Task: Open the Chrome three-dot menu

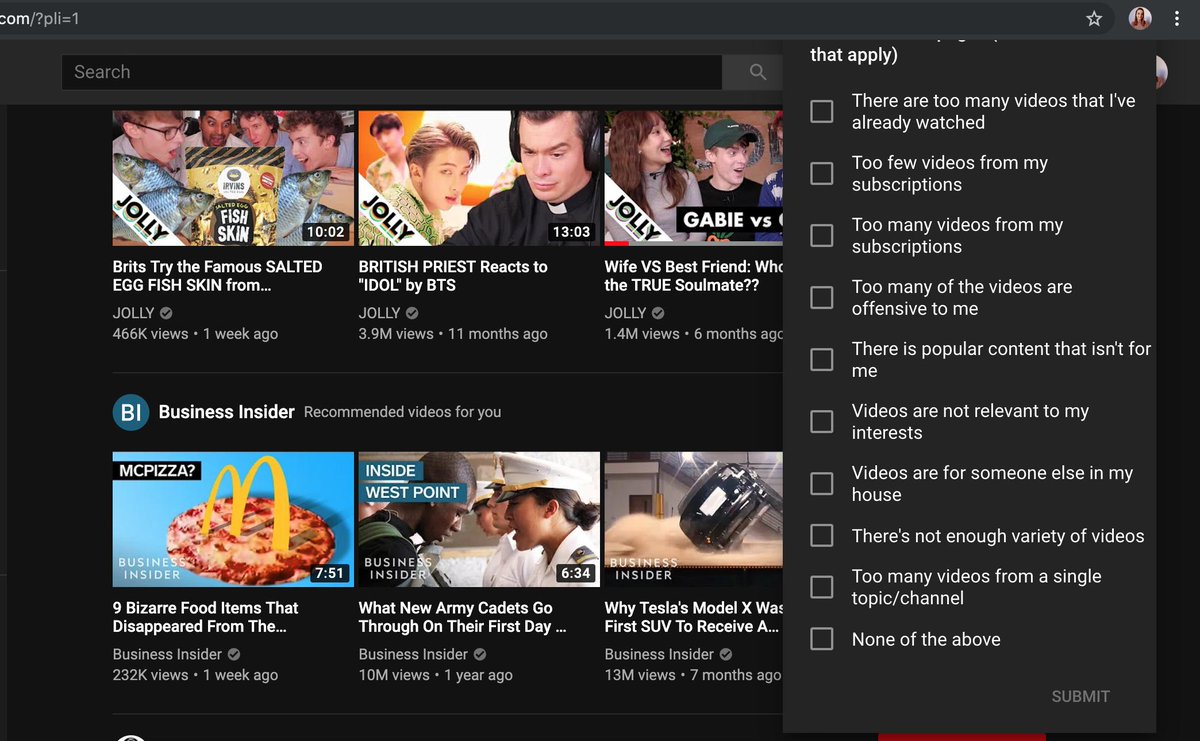Action: coord(1177,18)
